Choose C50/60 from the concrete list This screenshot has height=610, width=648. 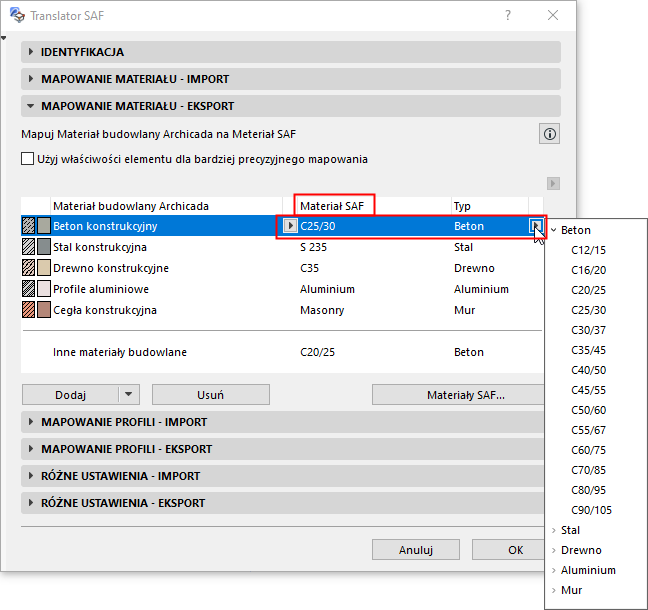point(588,410)
